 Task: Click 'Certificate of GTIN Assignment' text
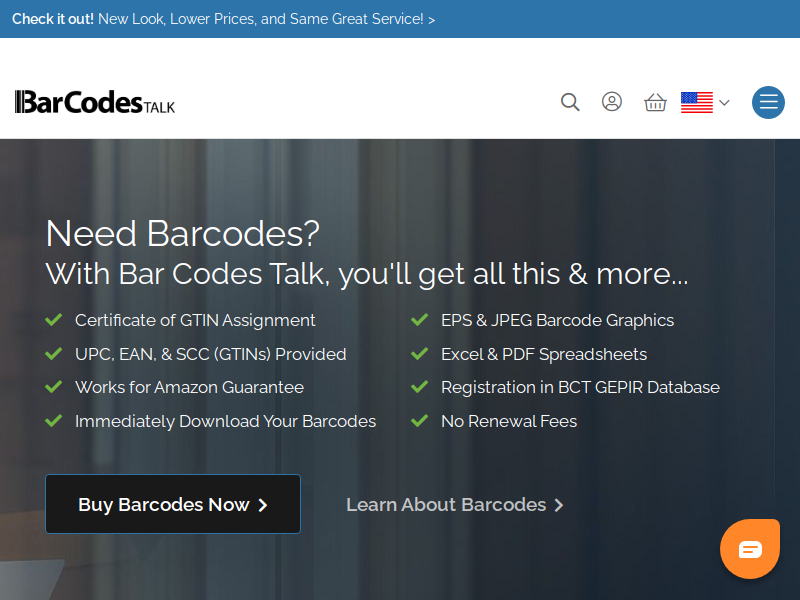195,320
